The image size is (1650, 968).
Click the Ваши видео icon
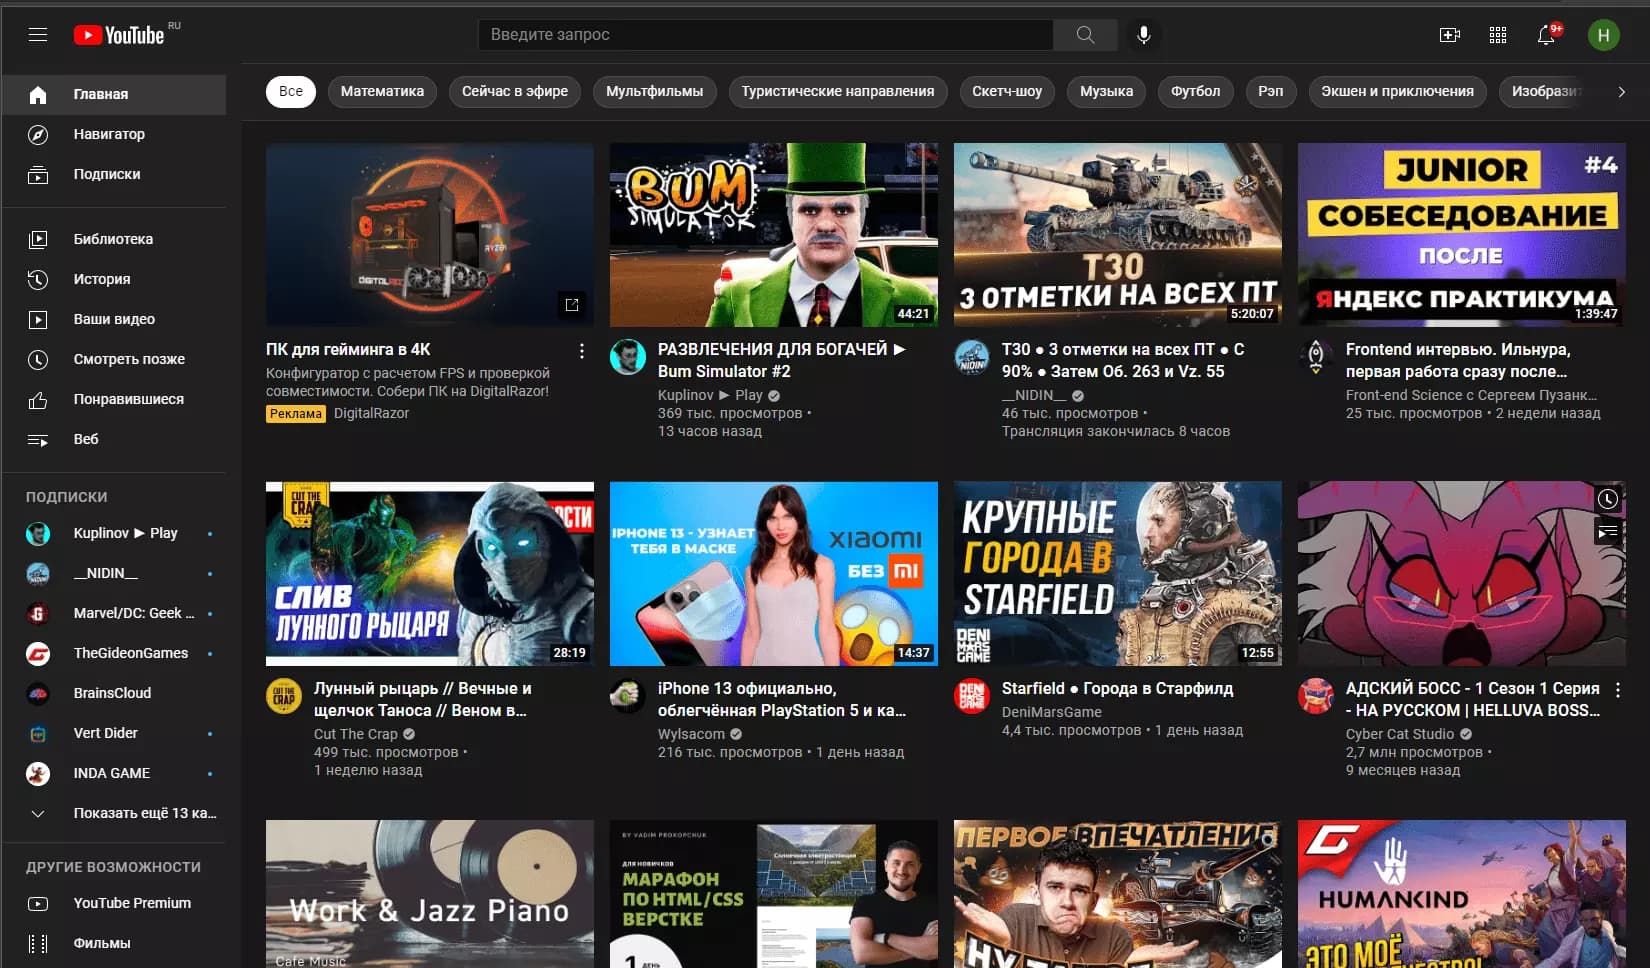[38, 320]
